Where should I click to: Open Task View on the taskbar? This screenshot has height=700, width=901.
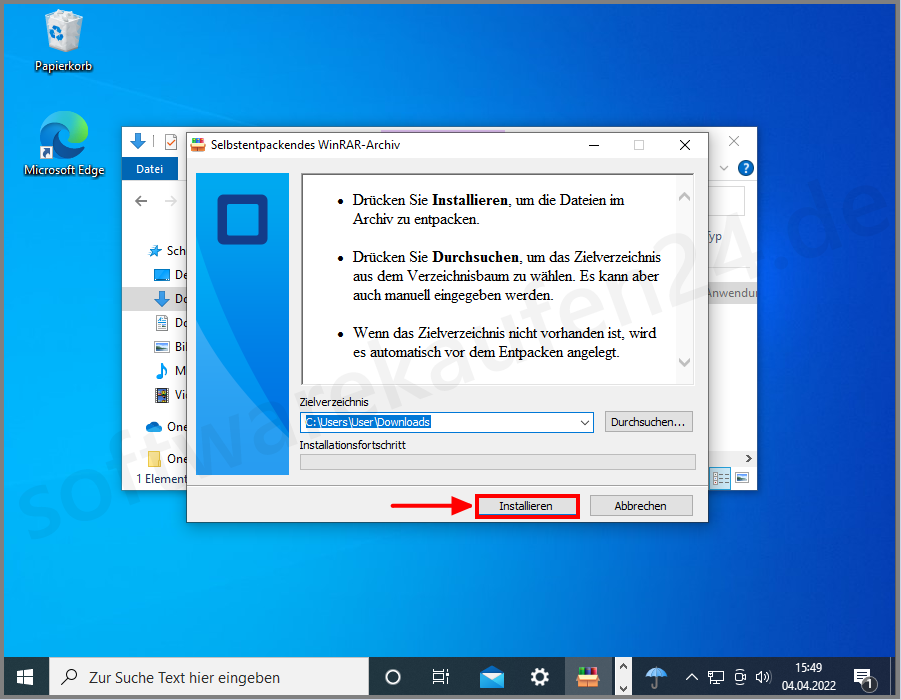click(441, 678)
